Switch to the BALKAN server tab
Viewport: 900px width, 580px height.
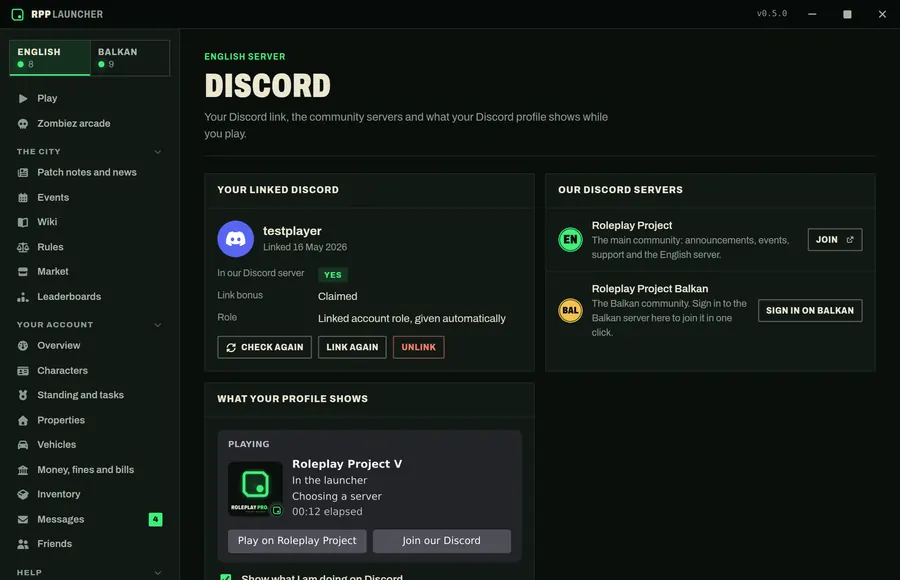[x=130, y=57]
